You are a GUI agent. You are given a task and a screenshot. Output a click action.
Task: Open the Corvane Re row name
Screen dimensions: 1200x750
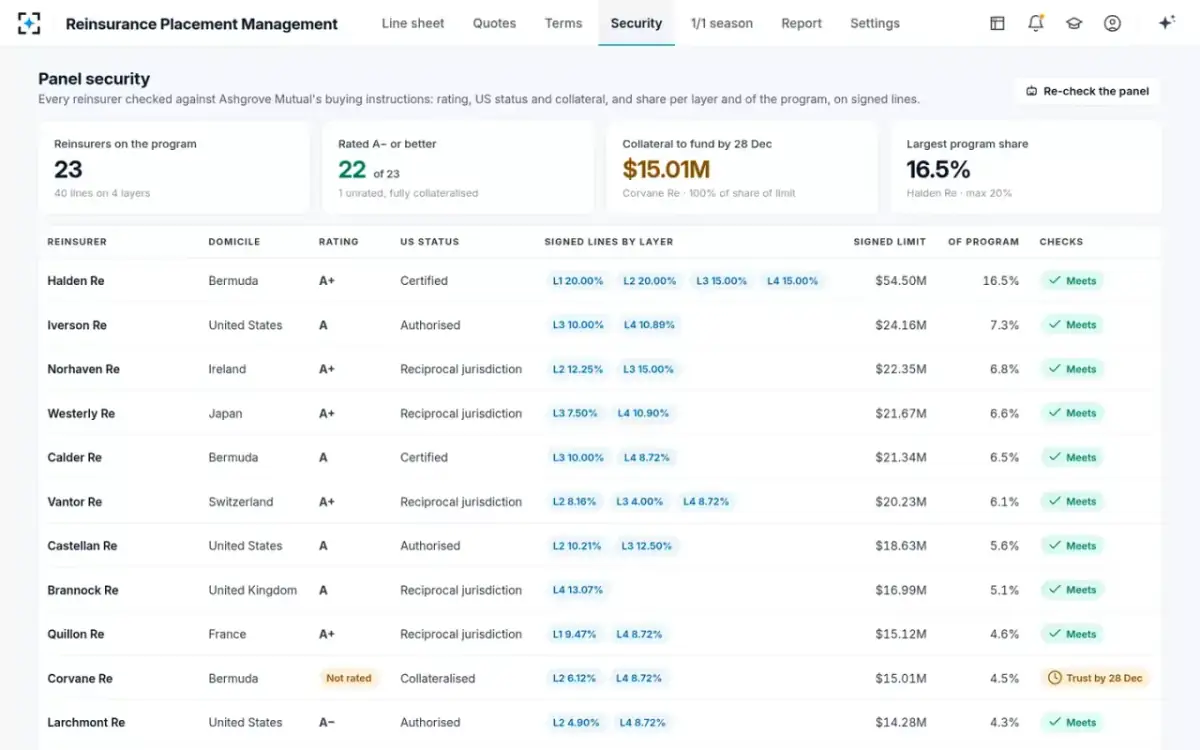click(x=80, y=678)
